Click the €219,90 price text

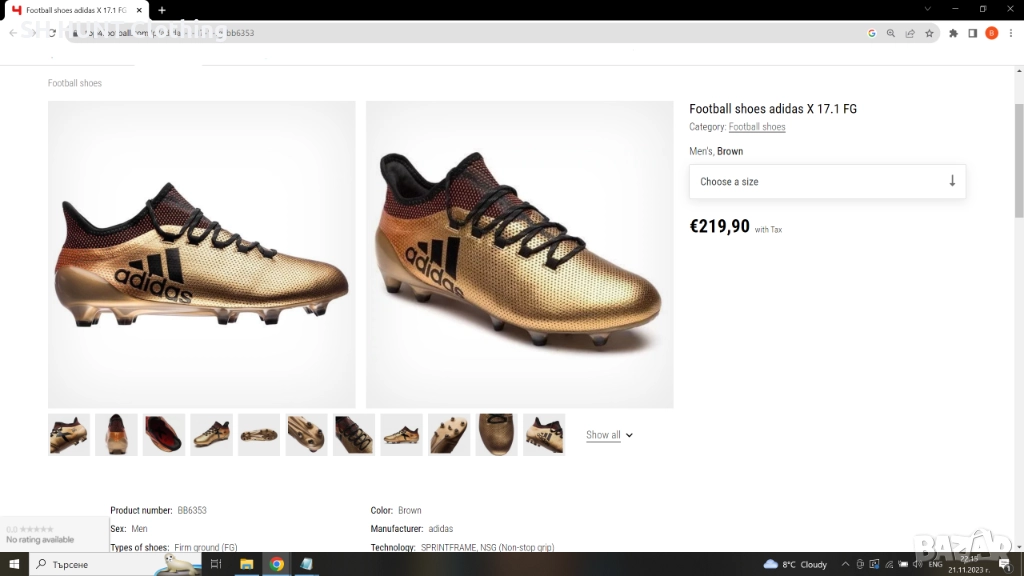tap(720, 226)
